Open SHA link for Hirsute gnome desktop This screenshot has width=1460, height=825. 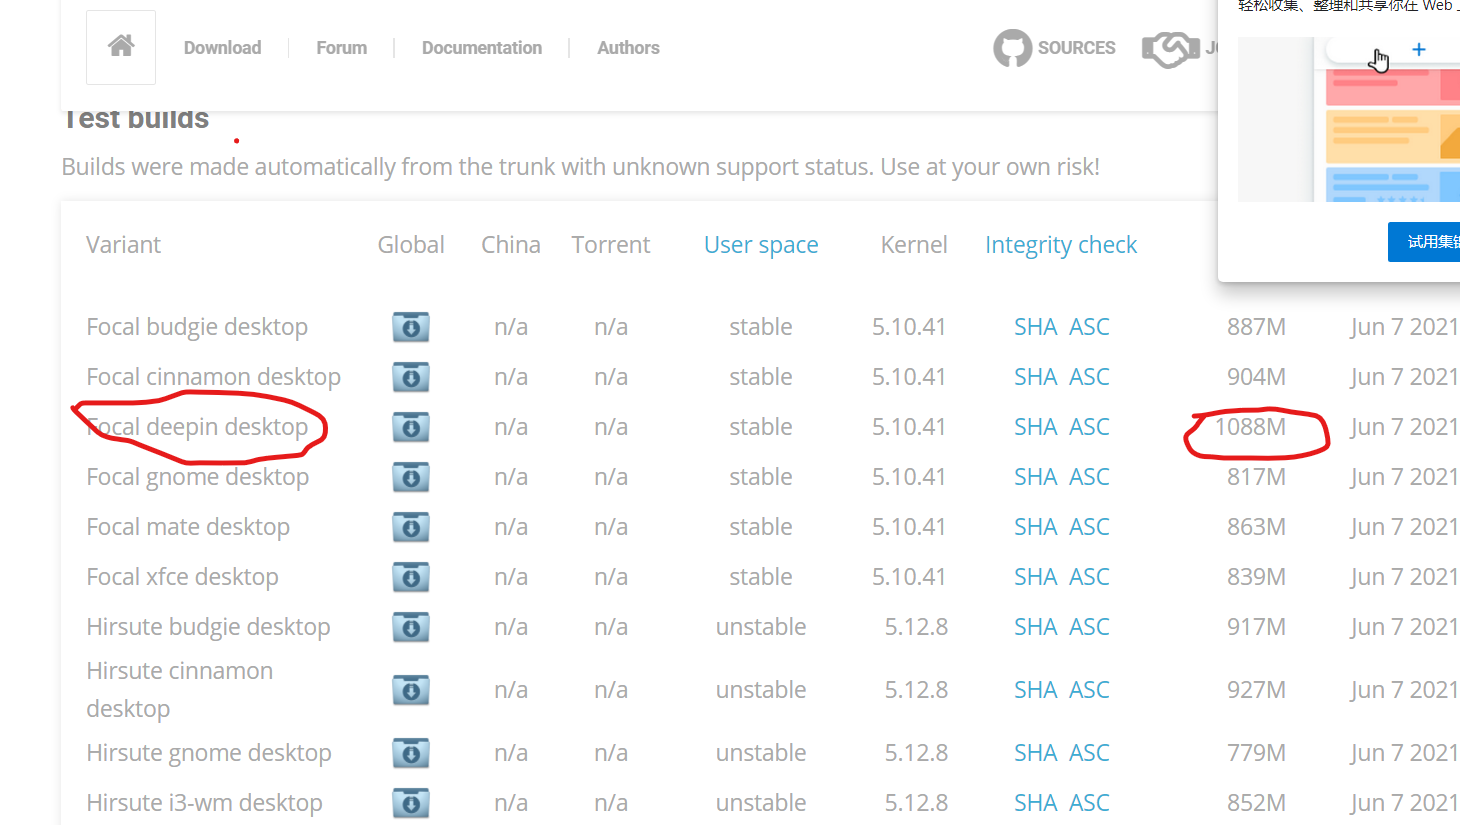coord(1036,753)
